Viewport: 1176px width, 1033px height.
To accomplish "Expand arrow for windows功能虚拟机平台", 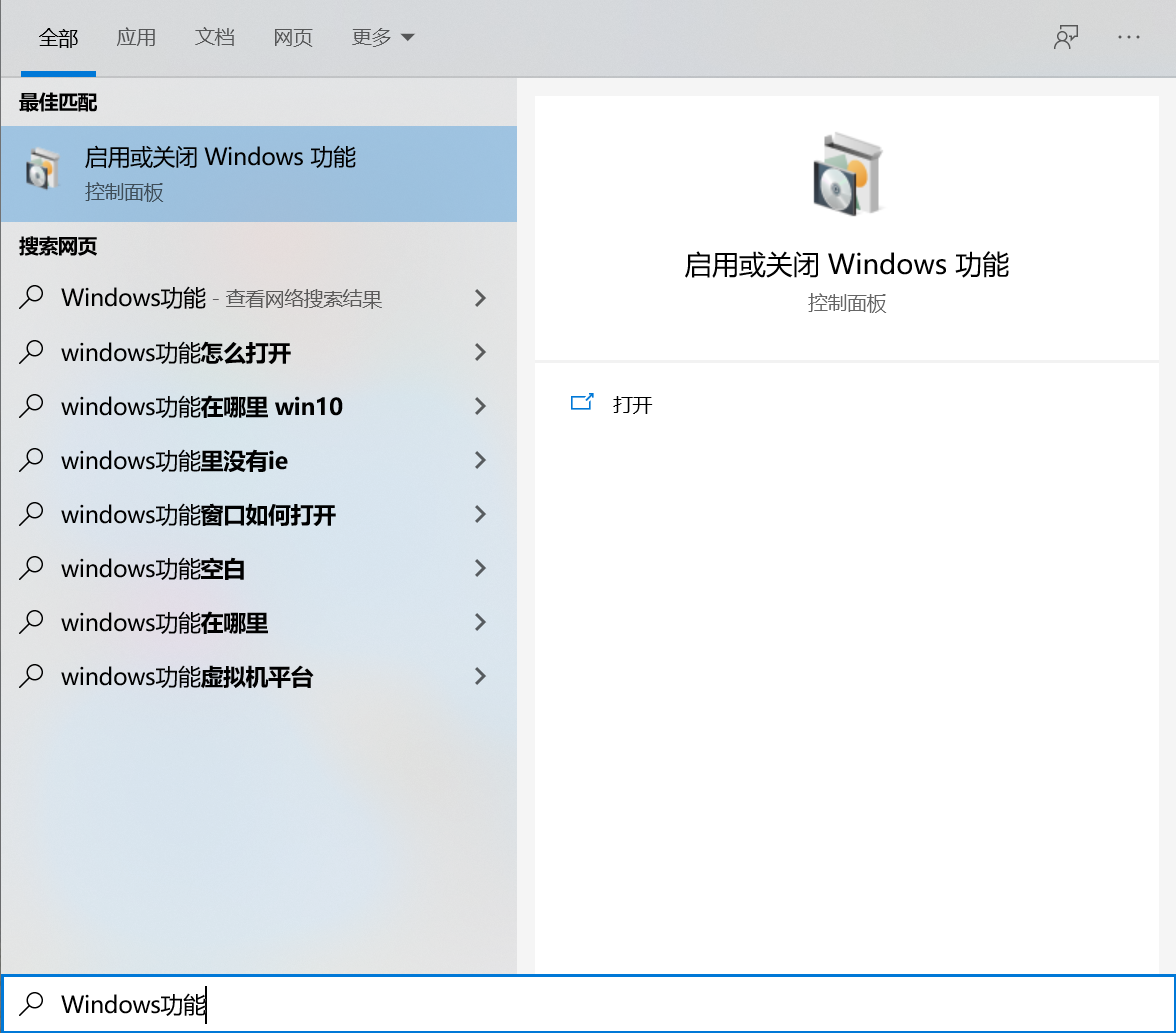I will pyautogui.click(x=481, y=676).
